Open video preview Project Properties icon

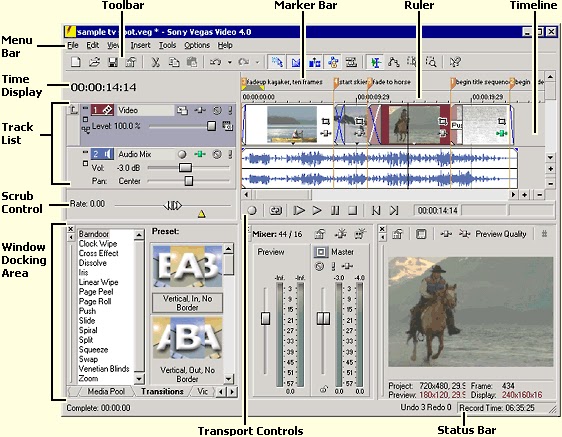pos(397,234)
